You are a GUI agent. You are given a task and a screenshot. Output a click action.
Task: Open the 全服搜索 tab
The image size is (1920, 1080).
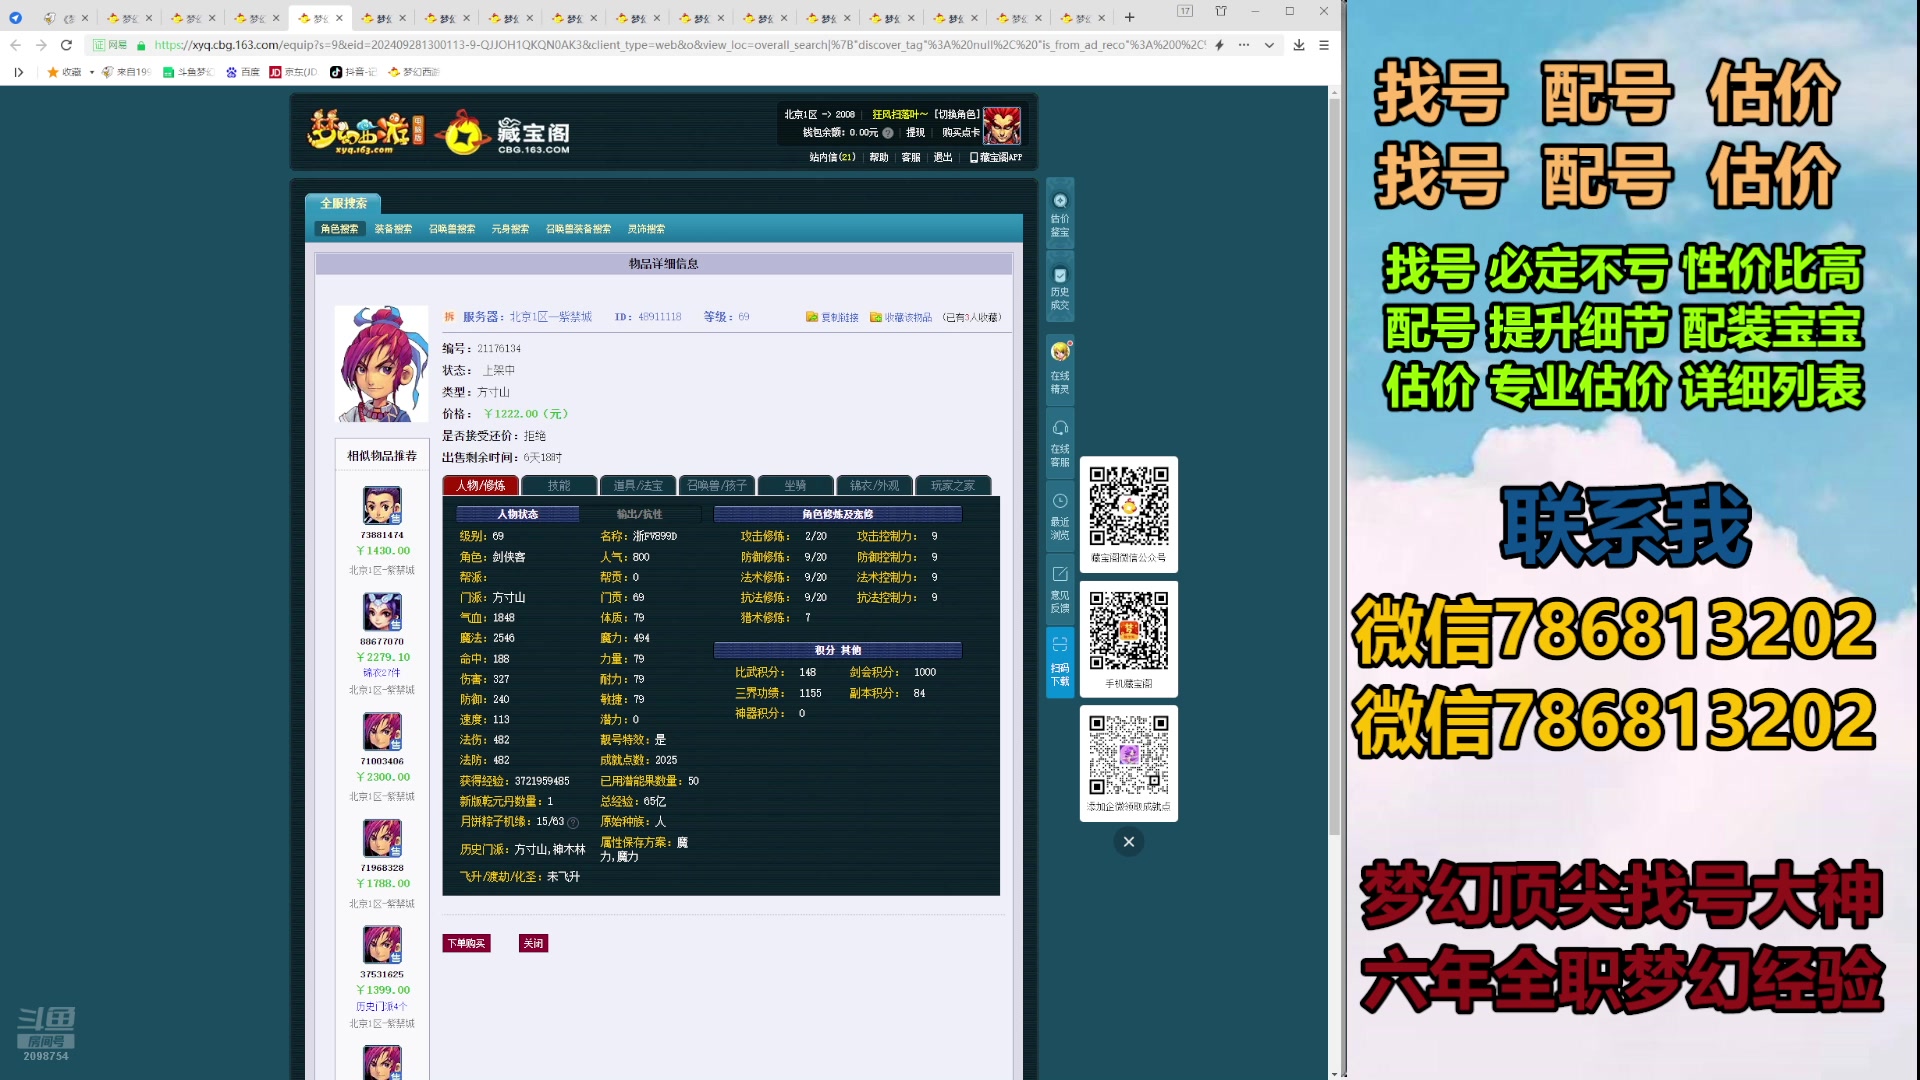343,204
